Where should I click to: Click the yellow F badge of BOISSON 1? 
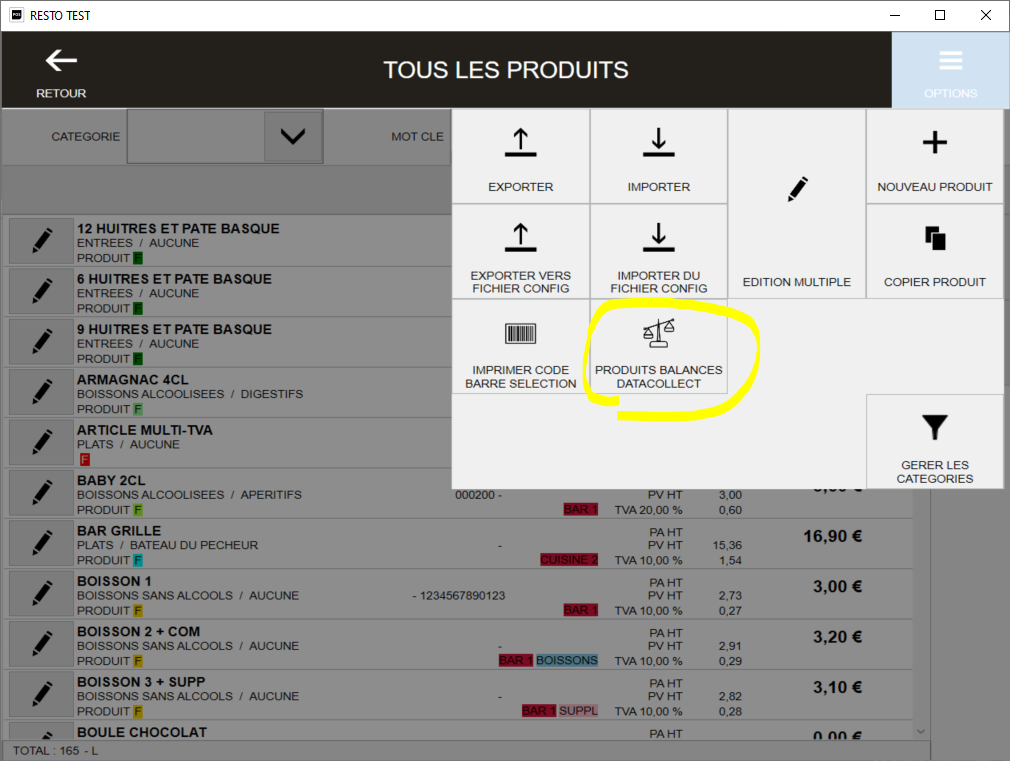(138, 611)
